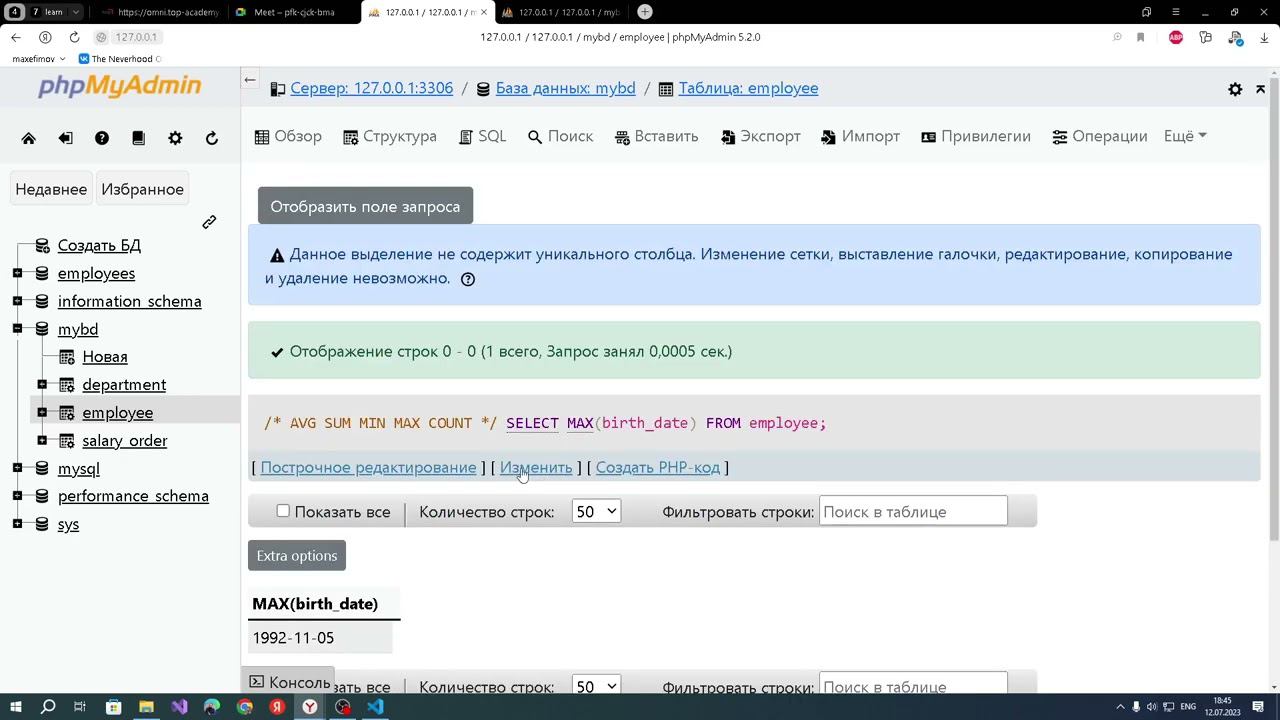Click the help icon after the warning message

click(x=468, y=279)
